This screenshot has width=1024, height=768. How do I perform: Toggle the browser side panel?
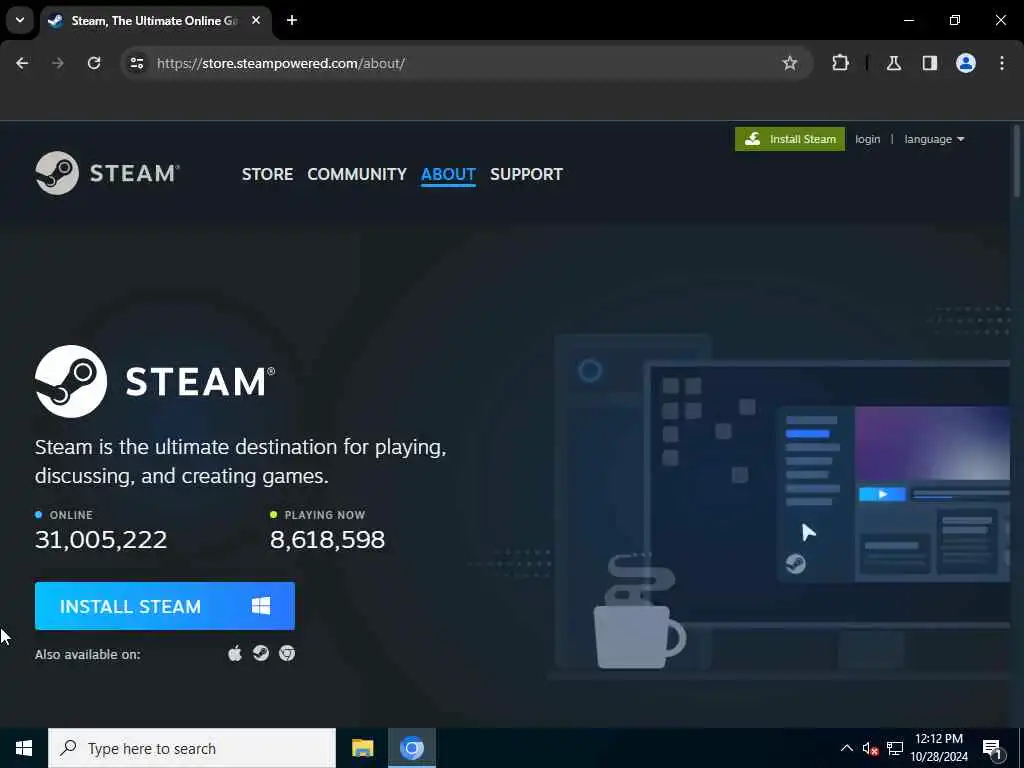tap(929, 63)
